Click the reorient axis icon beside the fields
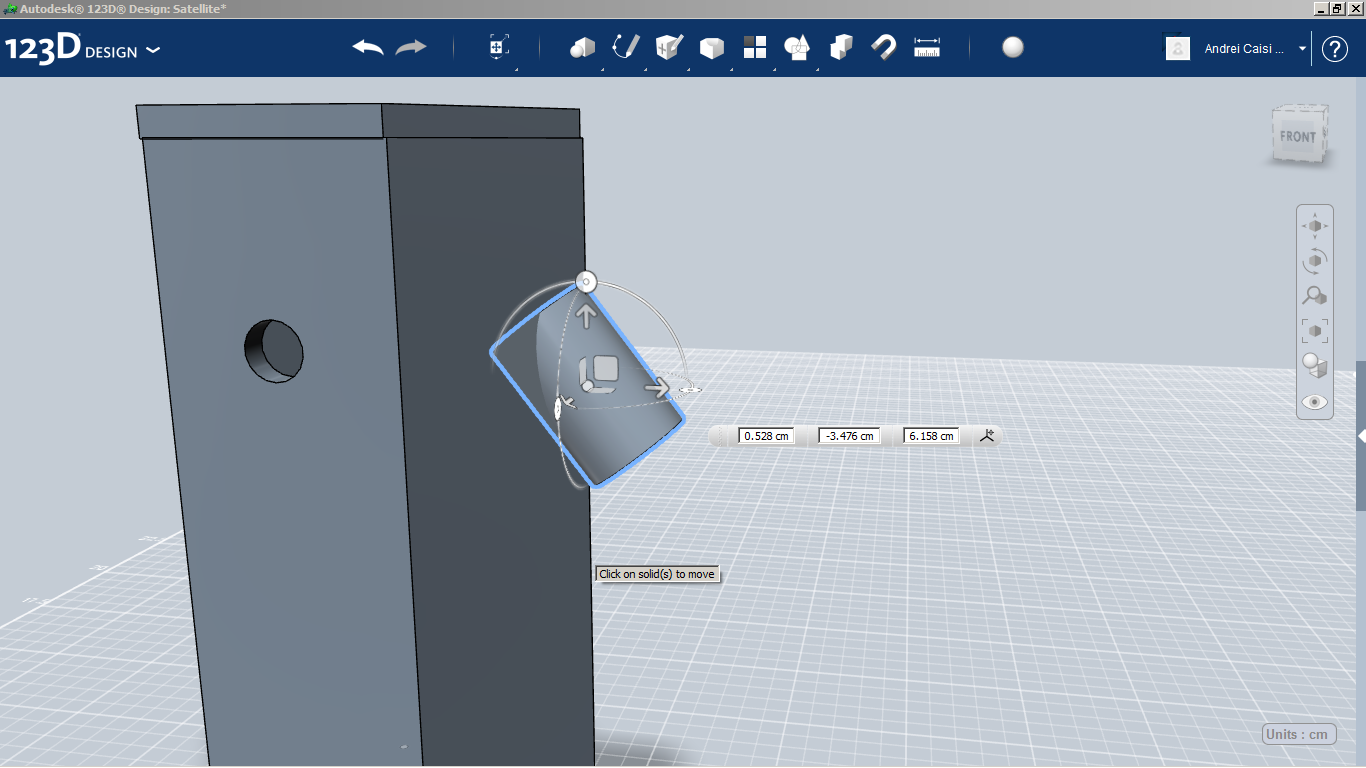The width and height of the screenshot is (1366, 768). 987,435
